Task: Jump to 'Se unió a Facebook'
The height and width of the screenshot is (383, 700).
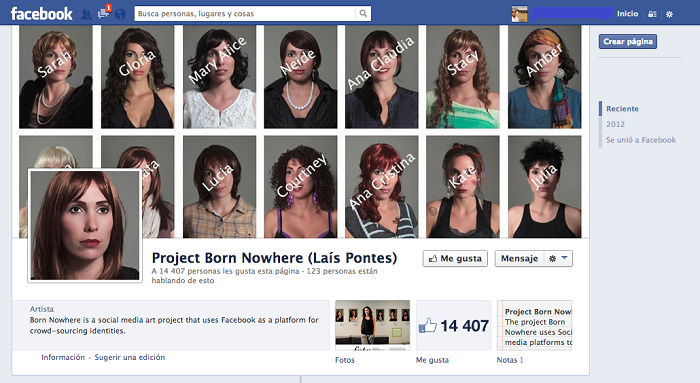Action: tap(641, 140)
